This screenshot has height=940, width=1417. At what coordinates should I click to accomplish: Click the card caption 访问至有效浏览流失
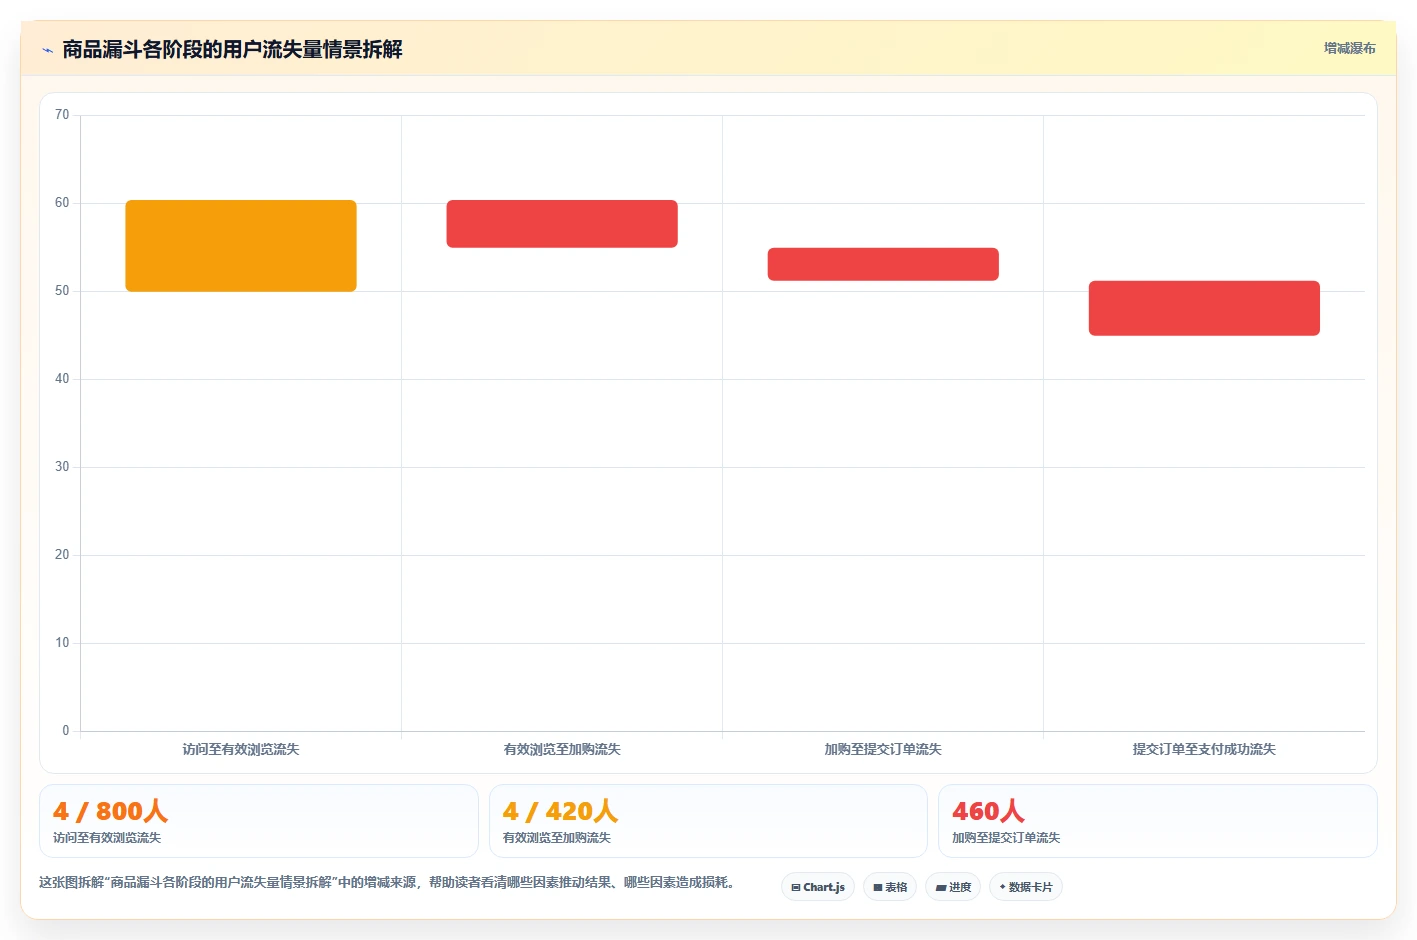[x=107, y=838]
